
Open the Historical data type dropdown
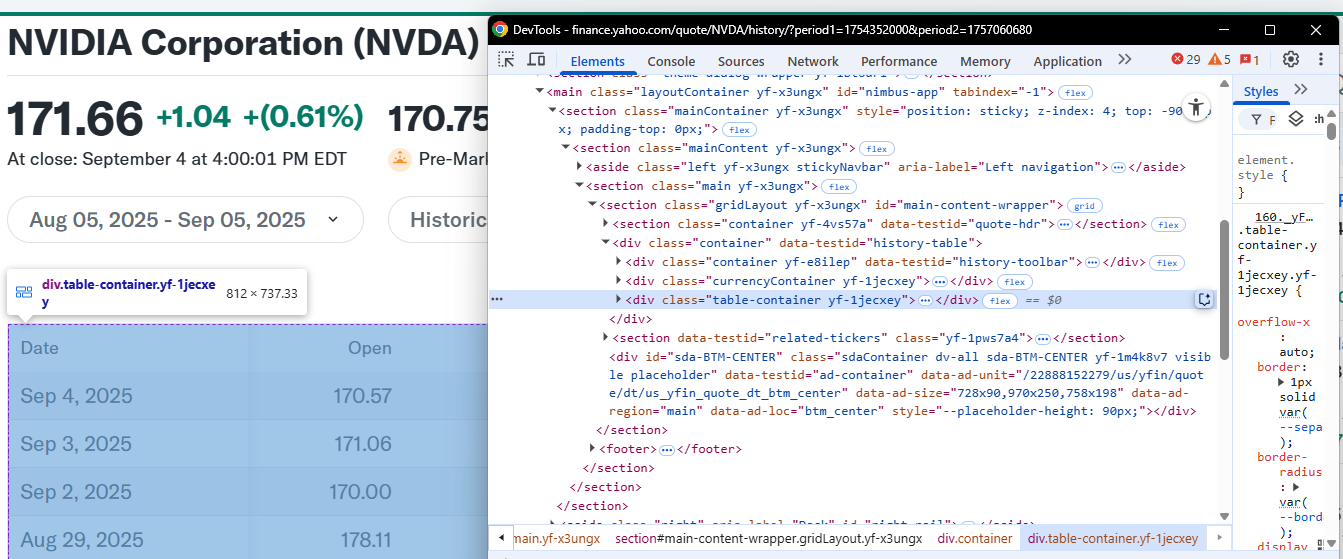(x=438, y=220)
